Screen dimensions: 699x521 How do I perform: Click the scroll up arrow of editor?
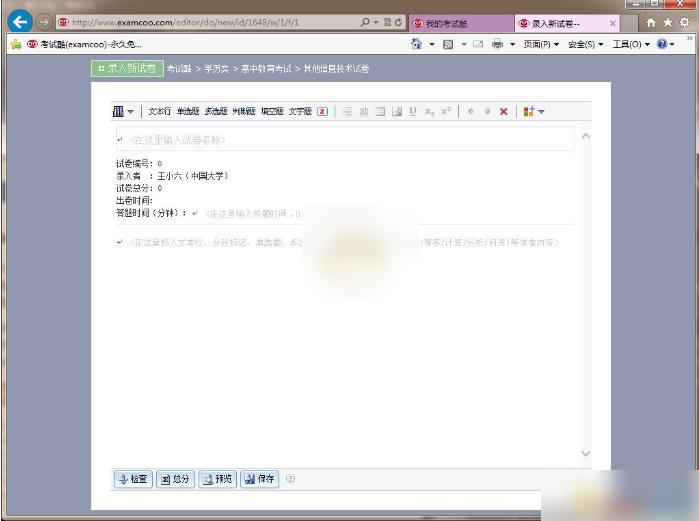(x=586, y=136)
